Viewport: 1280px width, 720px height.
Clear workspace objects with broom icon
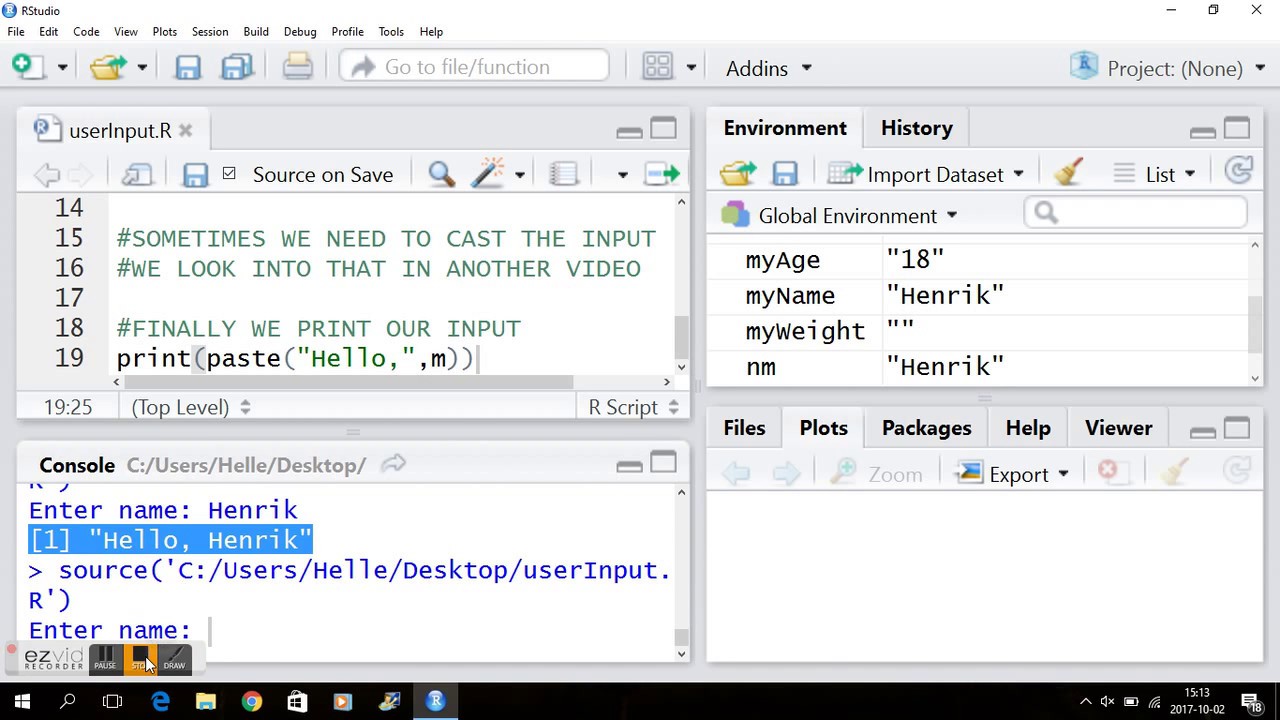[x=1069, y=173]
